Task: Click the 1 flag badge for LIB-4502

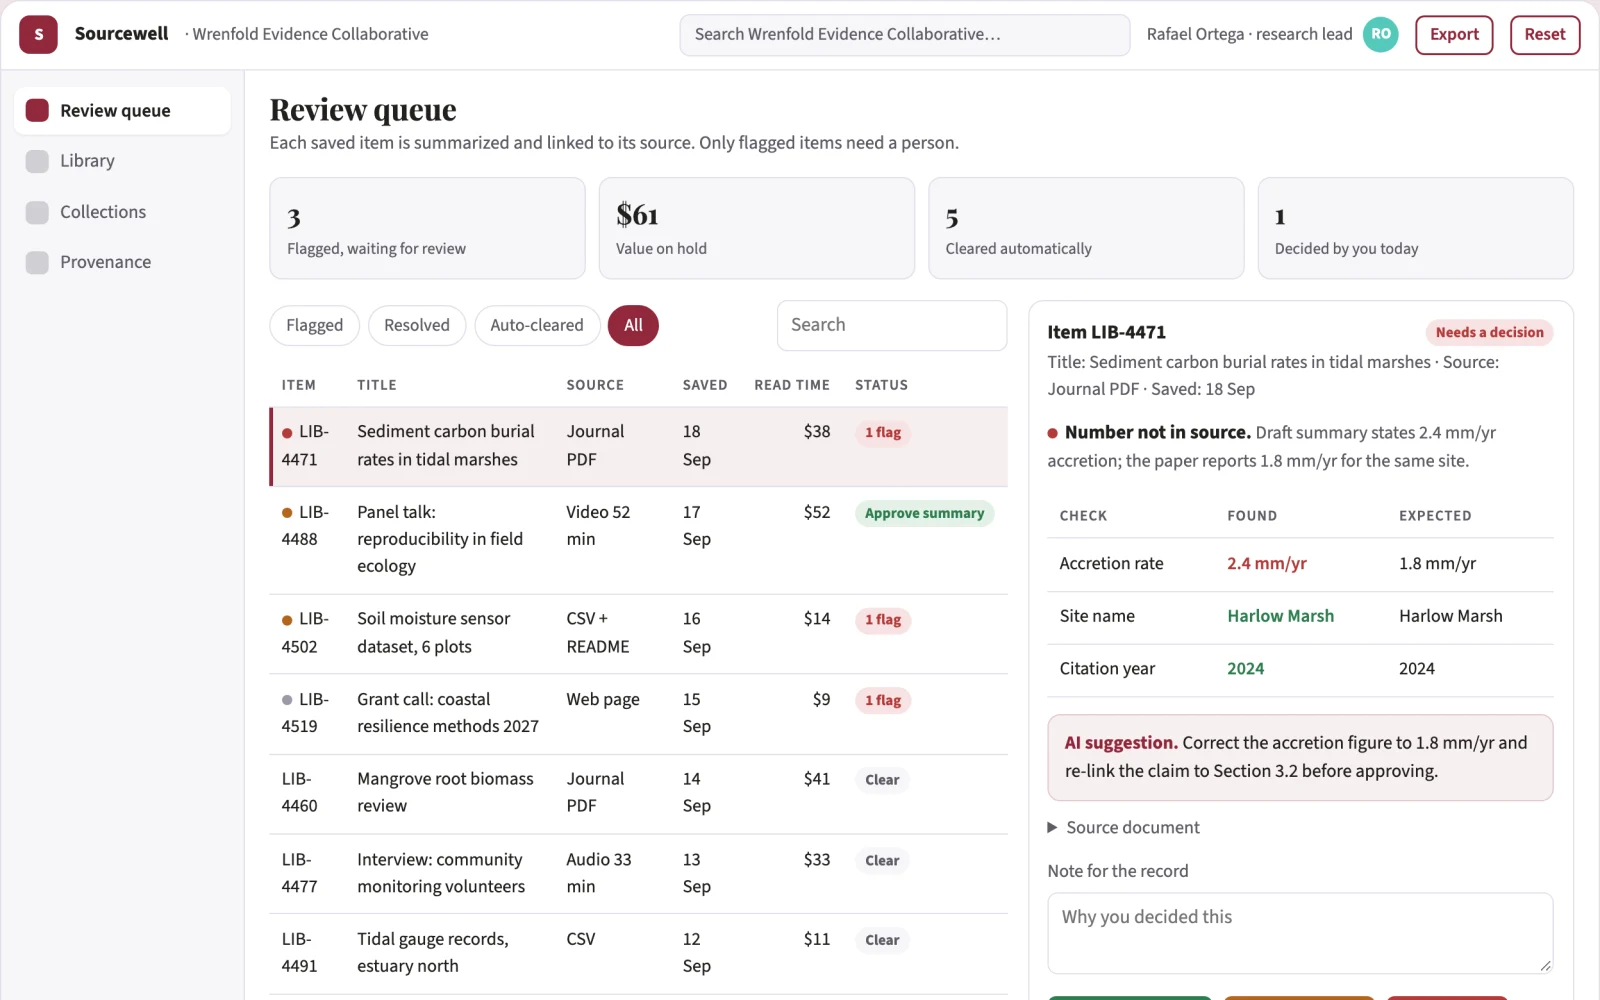Action: tap(883, 620)
